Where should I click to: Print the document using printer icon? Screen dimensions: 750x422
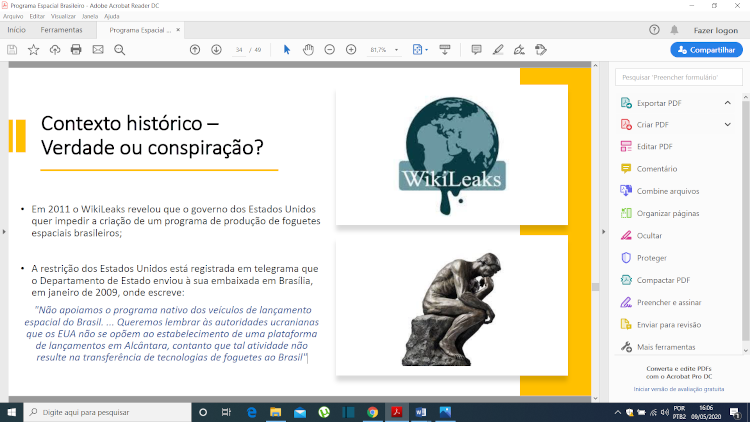click(x=76, y=50)
